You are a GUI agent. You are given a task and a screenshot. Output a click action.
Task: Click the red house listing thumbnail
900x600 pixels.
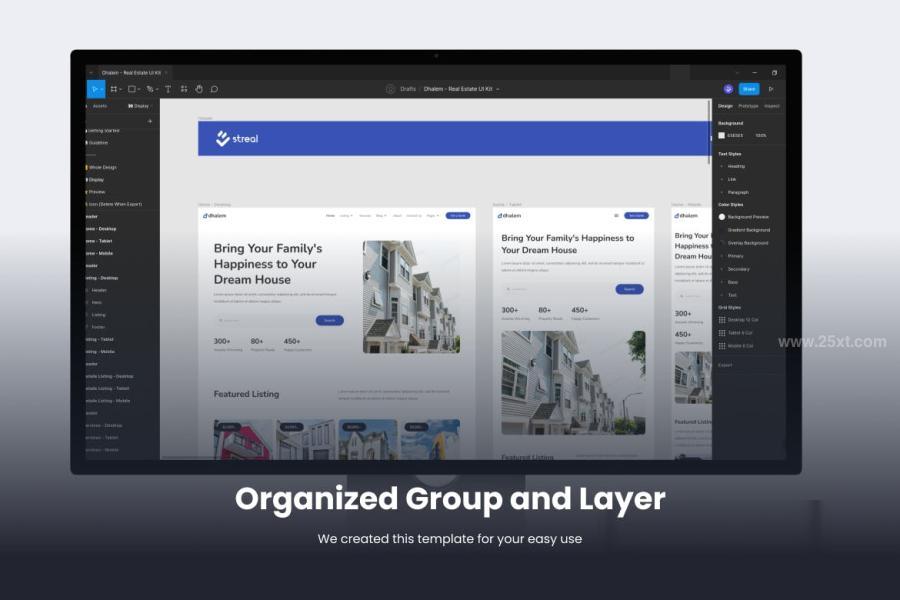point(243,440)
